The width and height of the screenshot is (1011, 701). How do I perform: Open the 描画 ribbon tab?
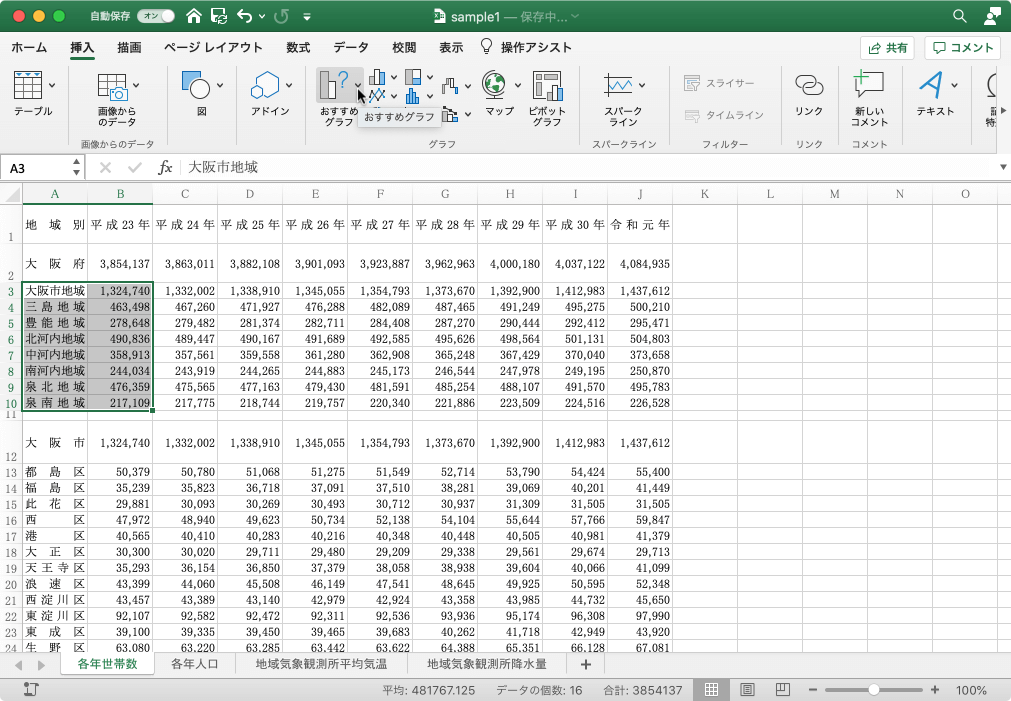tap(130, 48)
